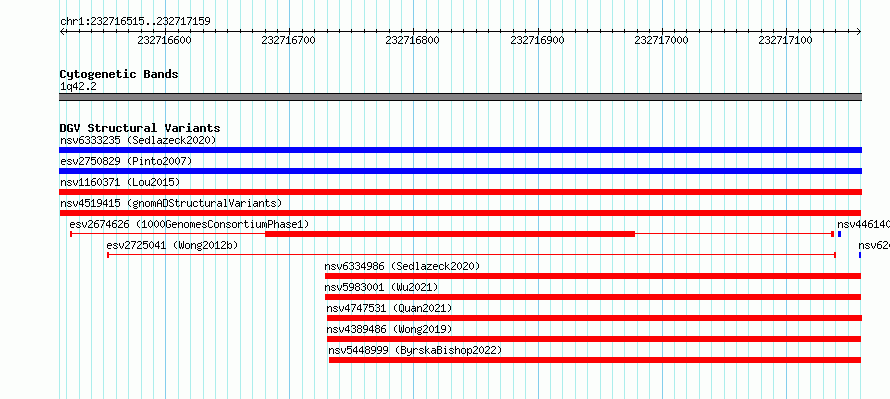Open nsv5448999 (ByrskaBishop2022) label
Viewport: 890px width, 399px height.
click(415, 351)
